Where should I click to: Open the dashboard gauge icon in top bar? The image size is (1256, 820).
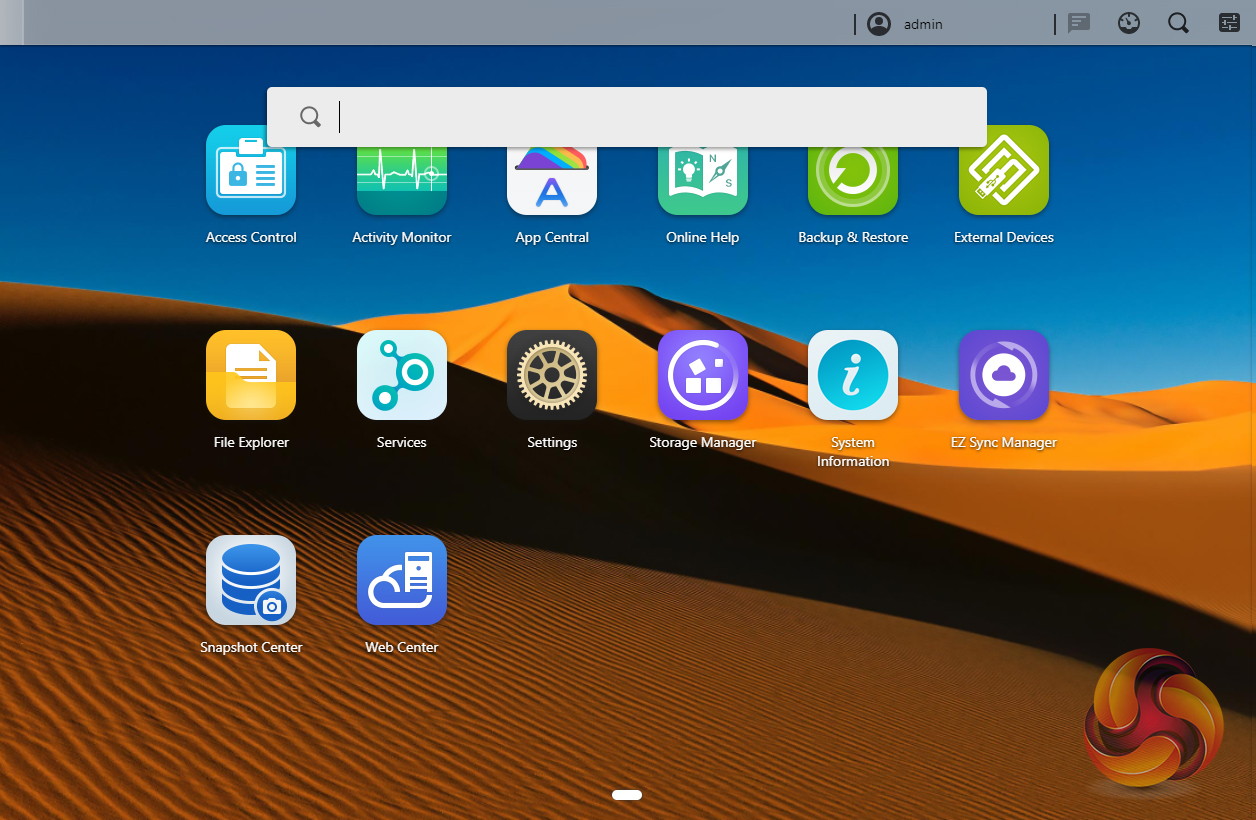pyautogui.click(x=1129, y=23)
